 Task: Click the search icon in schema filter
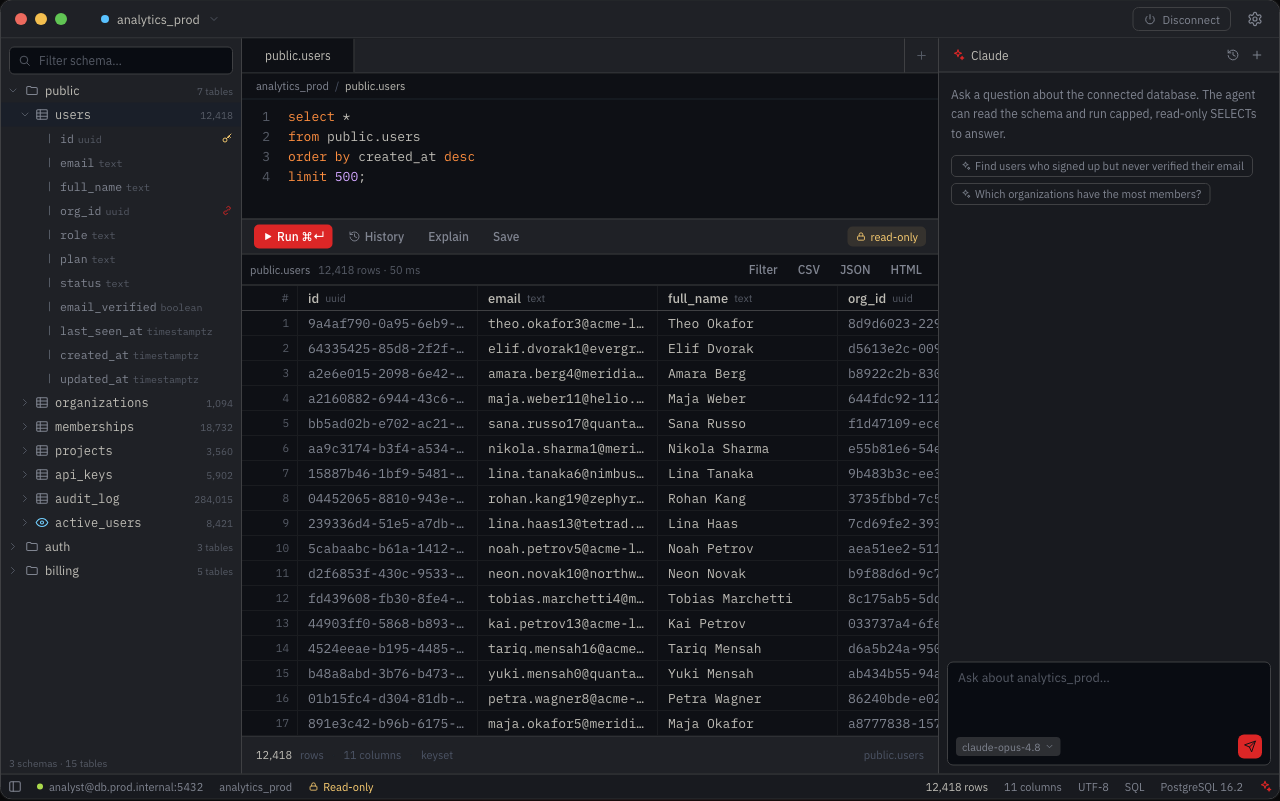[x=25, y=61]
